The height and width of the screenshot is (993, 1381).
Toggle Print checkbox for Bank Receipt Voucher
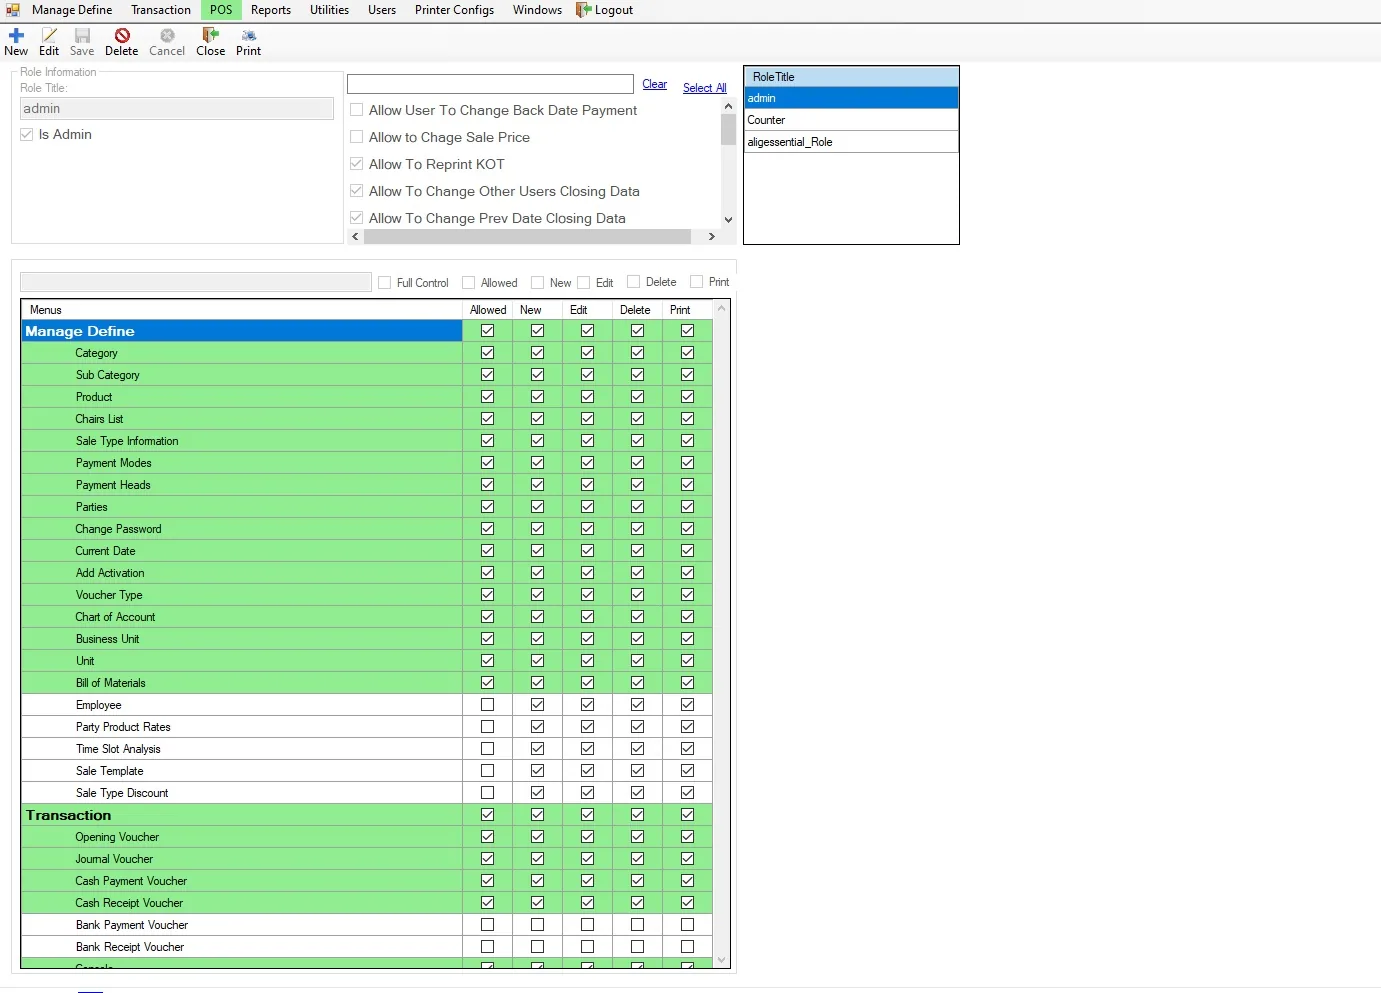[687, 947]
